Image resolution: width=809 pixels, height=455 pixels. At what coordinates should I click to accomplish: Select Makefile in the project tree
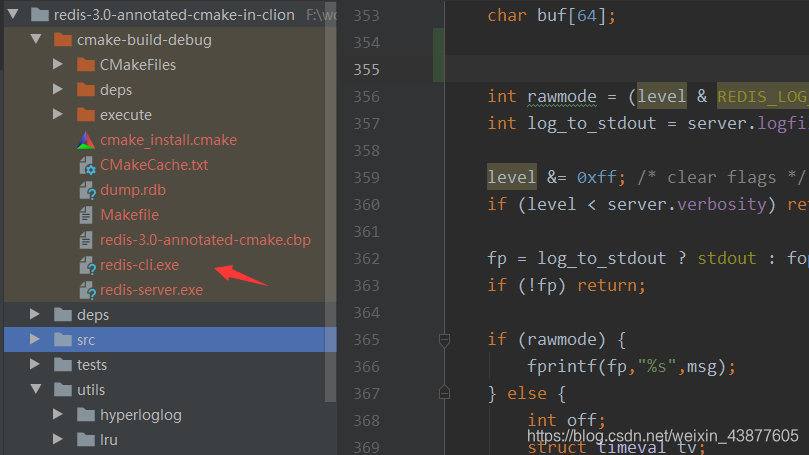tap(130, 215)
